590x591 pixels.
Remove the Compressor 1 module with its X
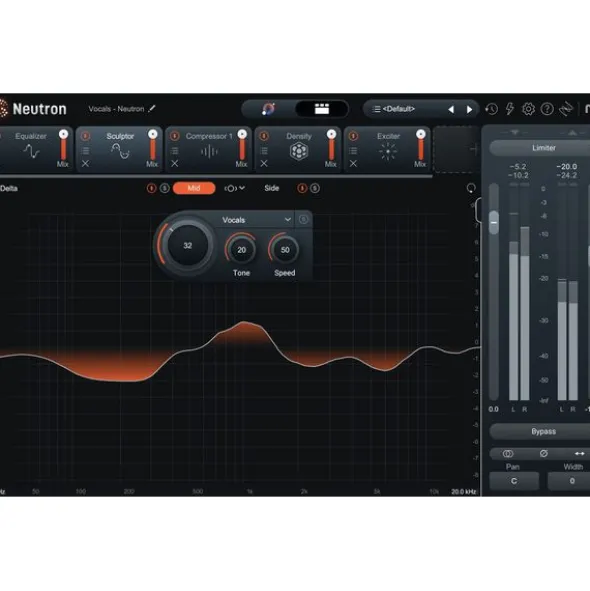pyautogui.click(x=175, y=164)
